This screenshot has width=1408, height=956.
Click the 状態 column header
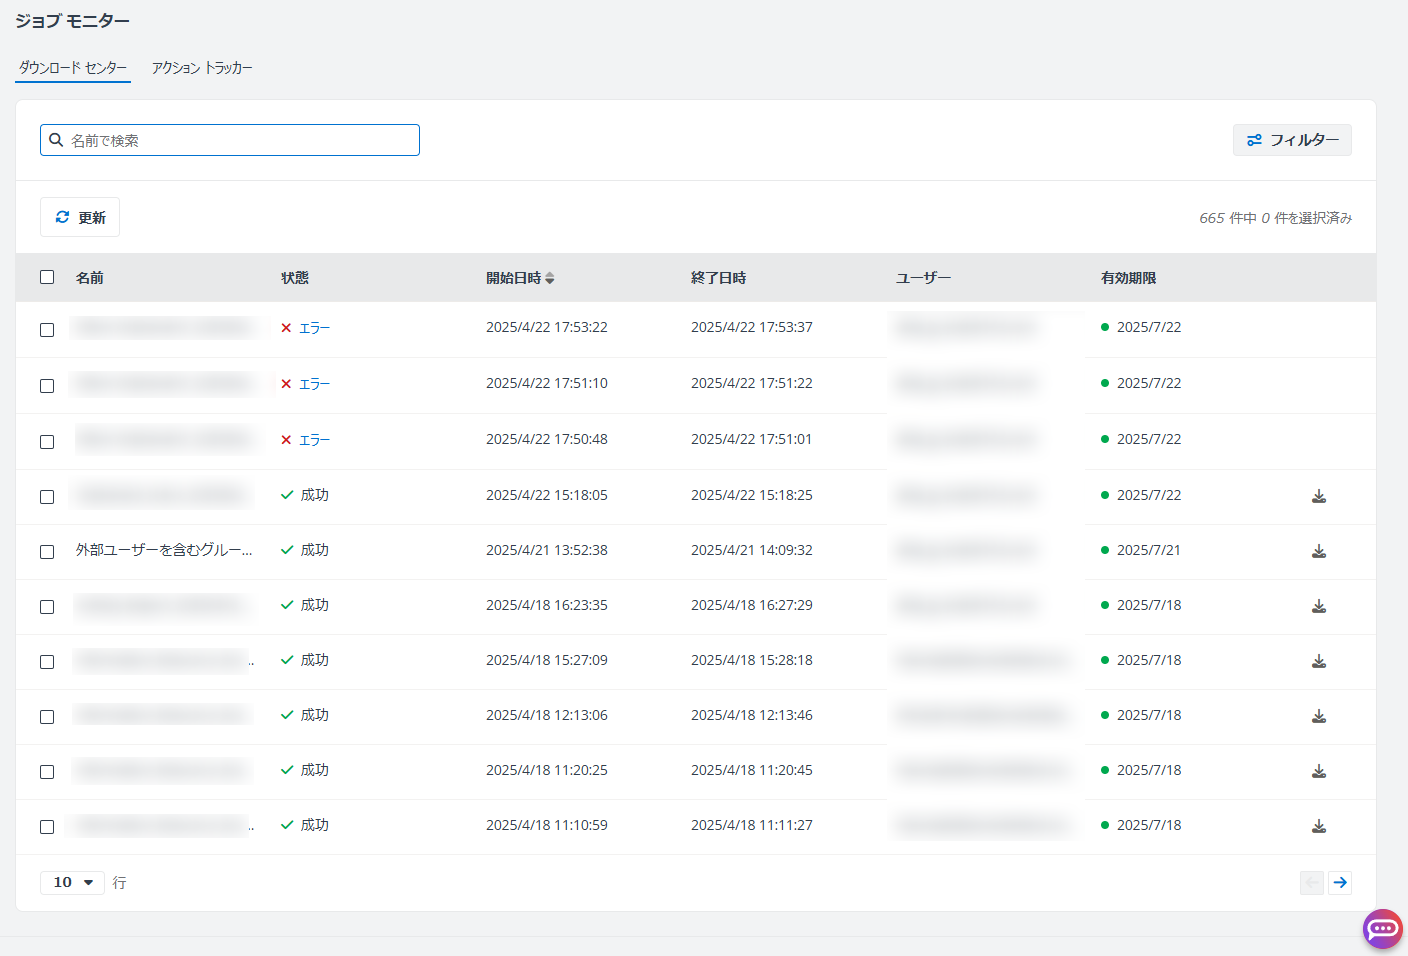(295, 278)
